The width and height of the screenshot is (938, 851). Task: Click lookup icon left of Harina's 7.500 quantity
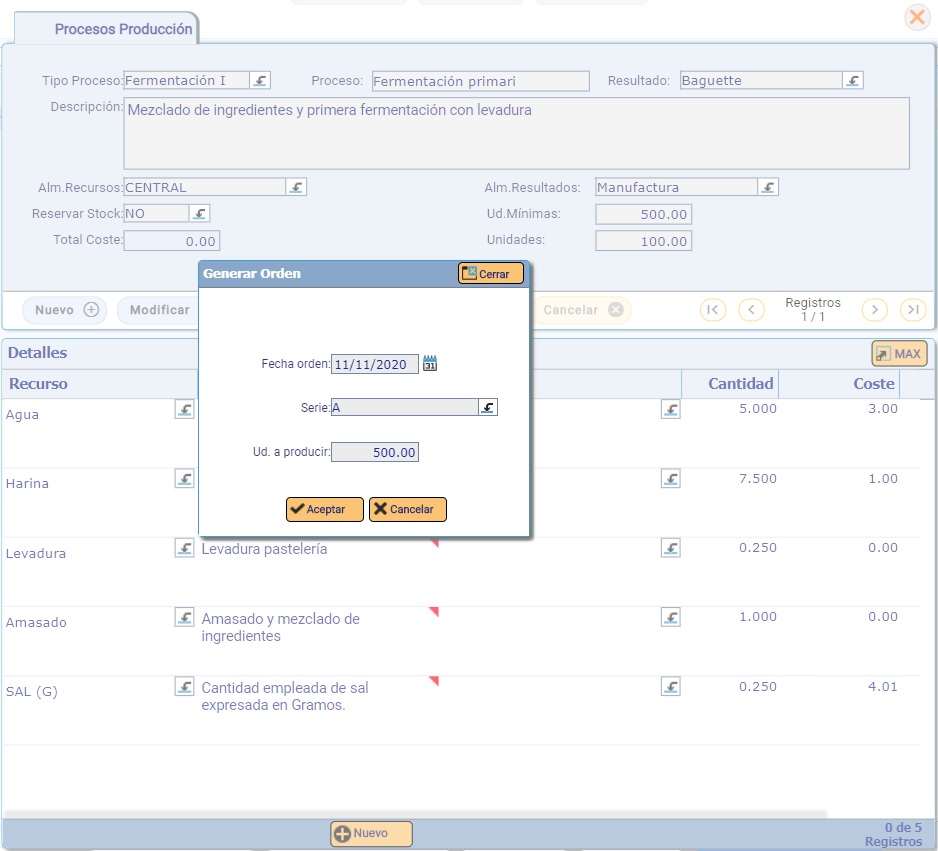pos(671,478)
